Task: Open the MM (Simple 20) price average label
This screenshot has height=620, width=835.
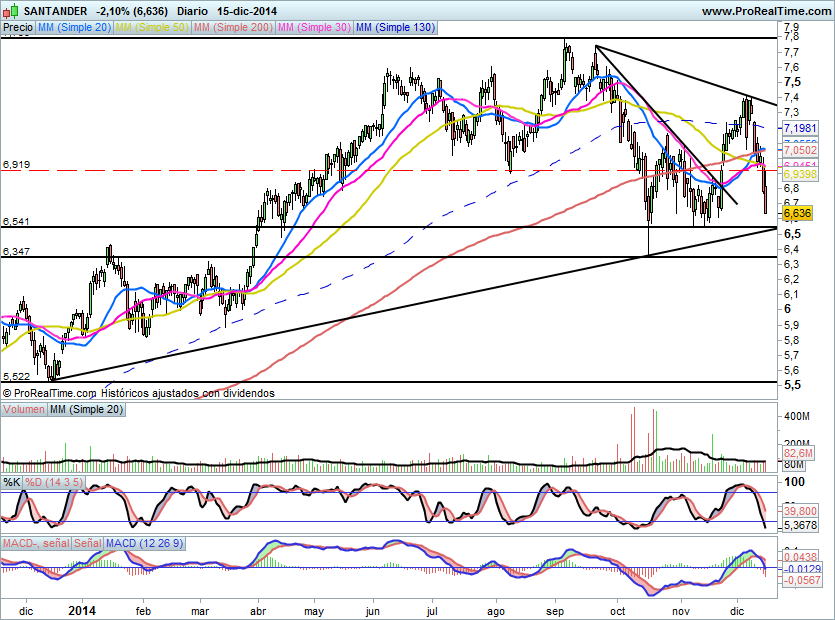Action: (x=74, y=27)
